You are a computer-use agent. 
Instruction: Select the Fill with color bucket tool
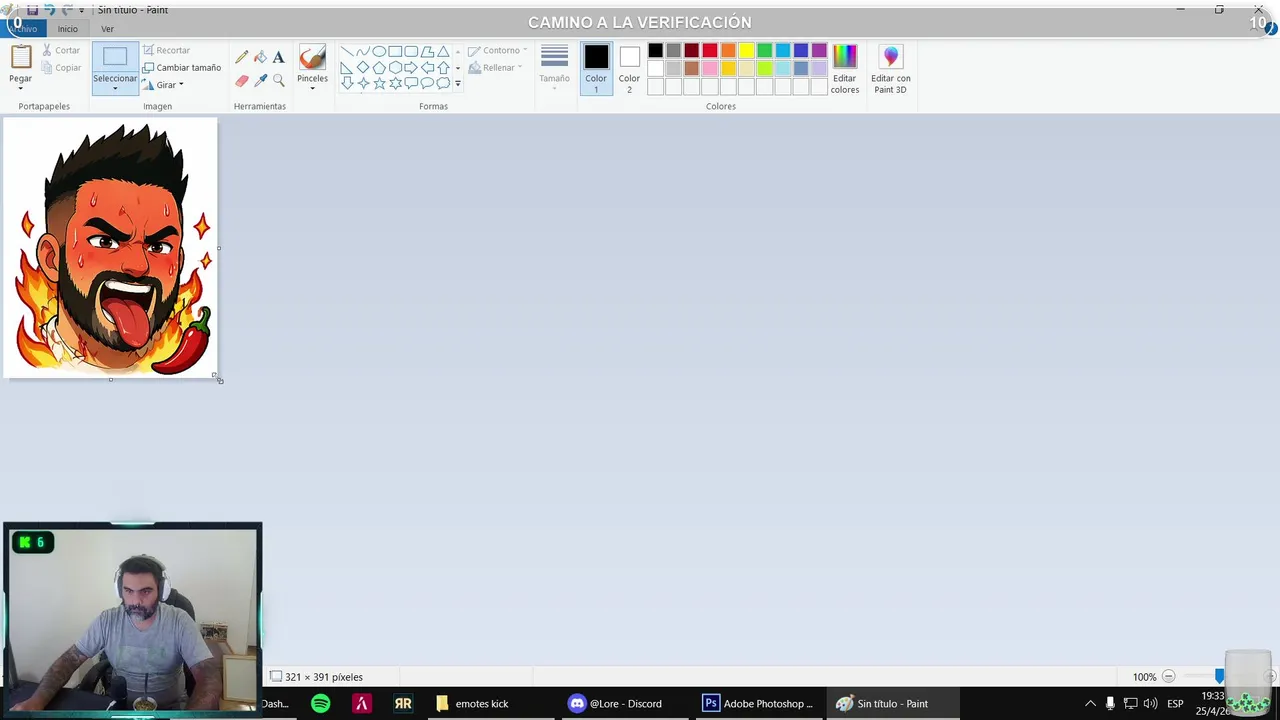tap(260, 57)
